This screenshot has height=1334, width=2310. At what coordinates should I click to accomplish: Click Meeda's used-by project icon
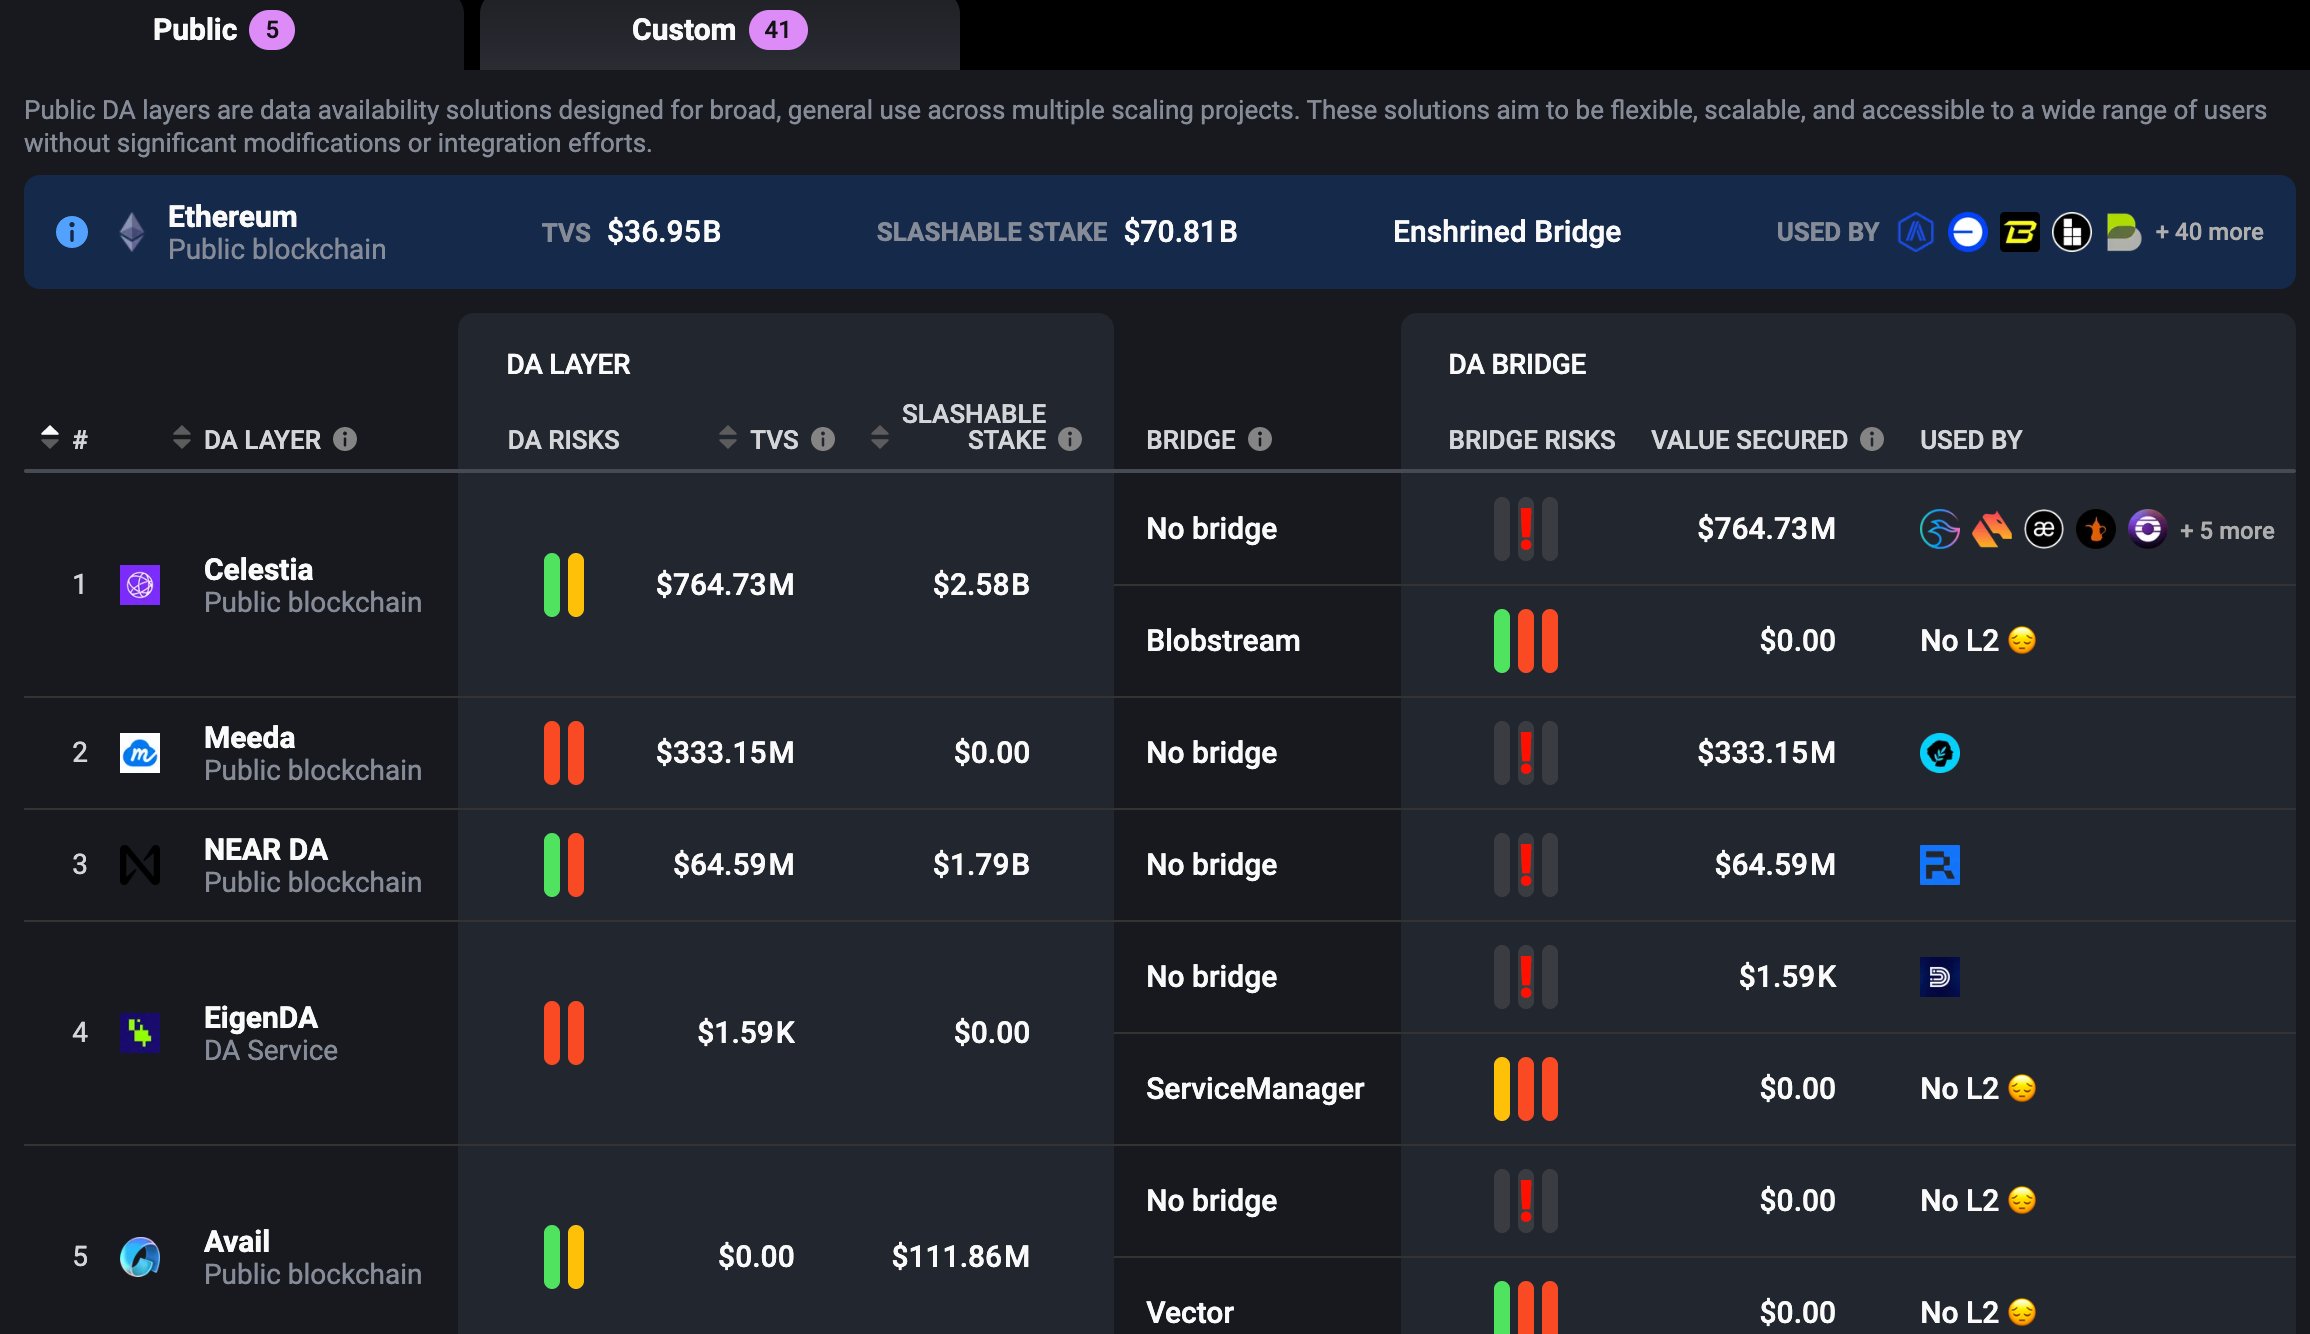point(1939,753)
